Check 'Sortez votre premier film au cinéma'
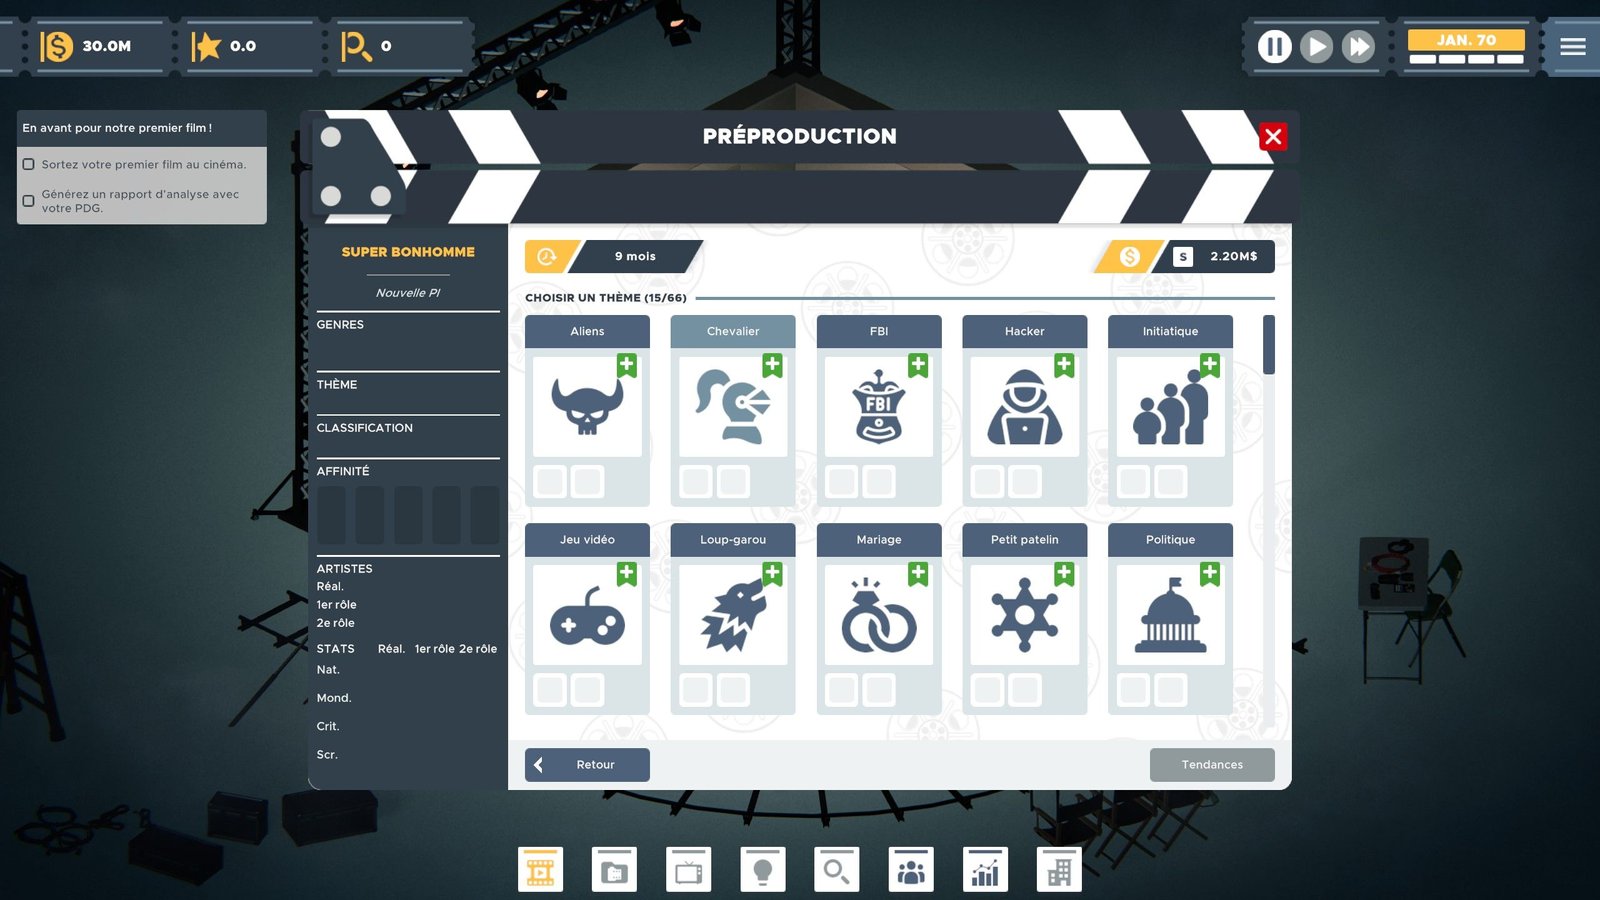1600x900 pixels. (x=29, y=164)
